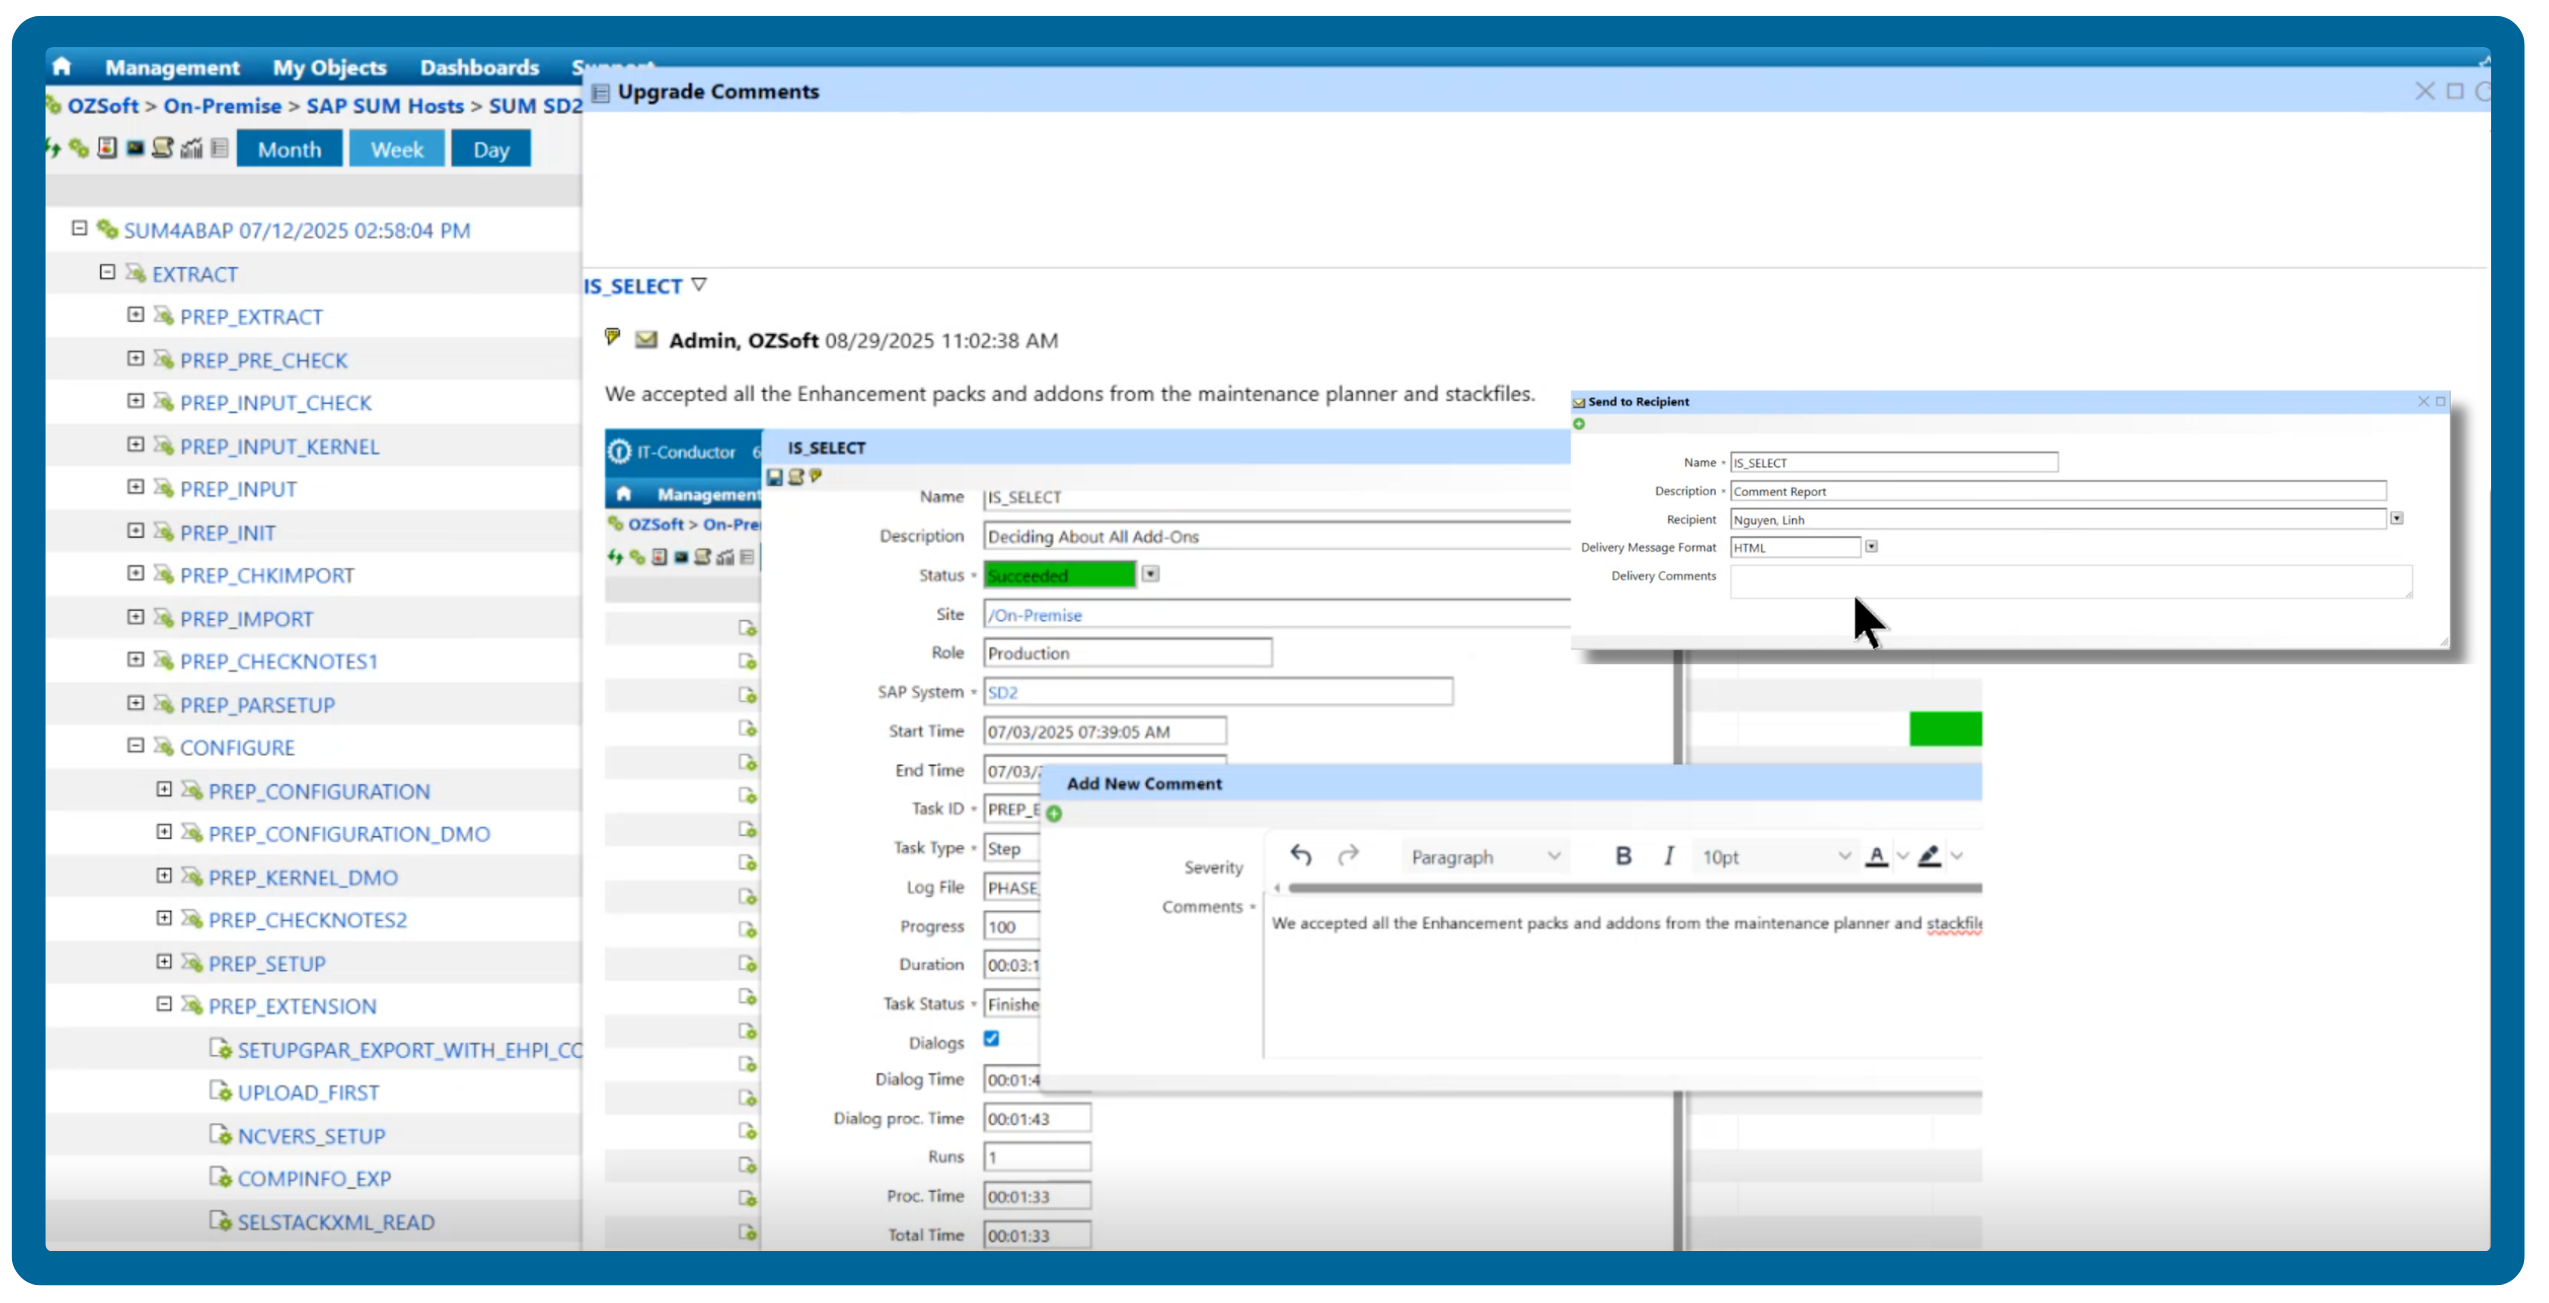The image size is (2549, 1303).
Task: Open the Paragraph style dropdown
Action: tap(1484, 857)
